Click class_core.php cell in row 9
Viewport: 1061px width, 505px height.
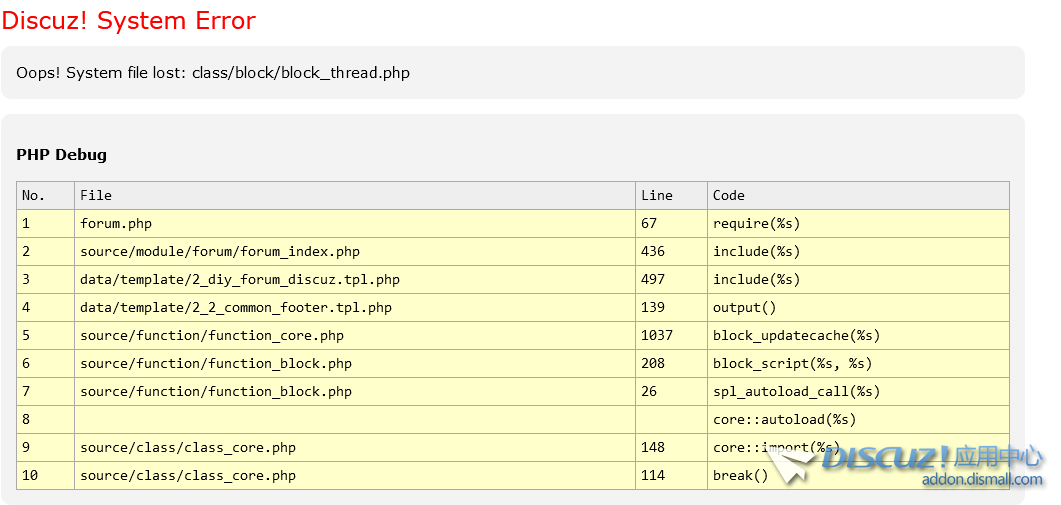click(355, 447)
